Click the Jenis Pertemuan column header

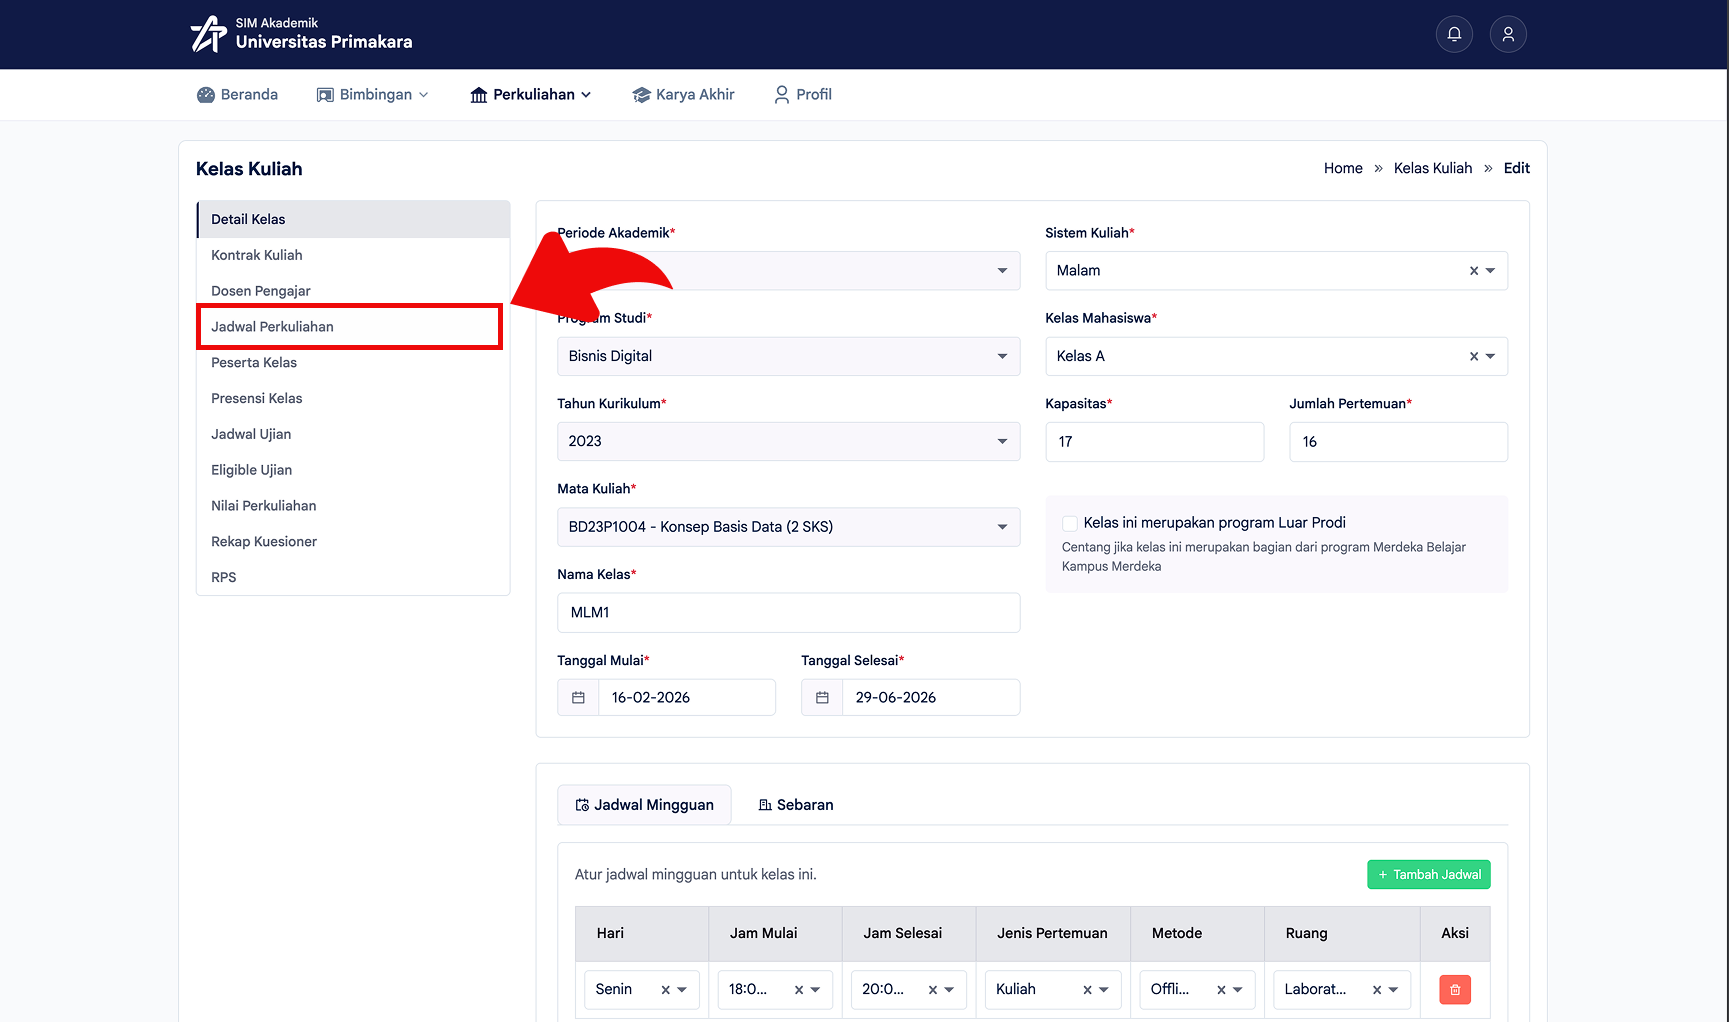coord(1052,933)
